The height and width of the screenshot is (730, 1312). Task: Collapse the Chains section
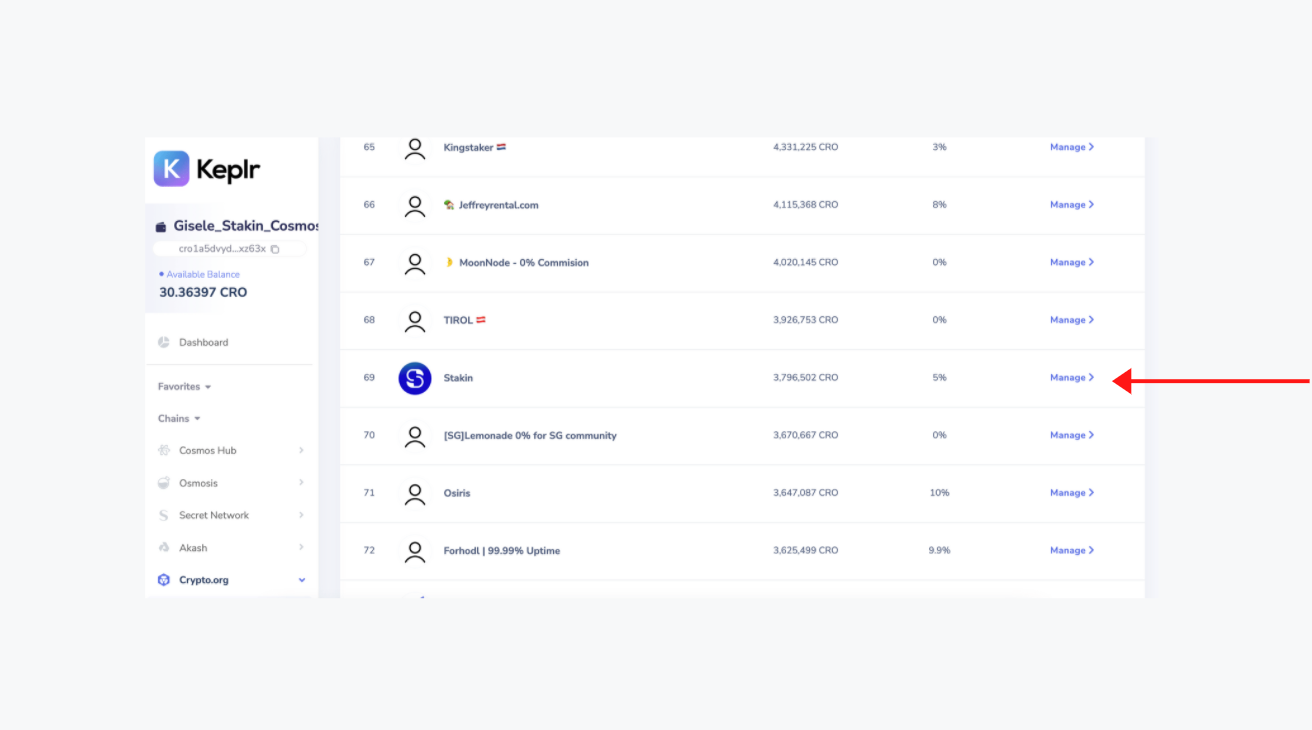click(x=179, y=418)
